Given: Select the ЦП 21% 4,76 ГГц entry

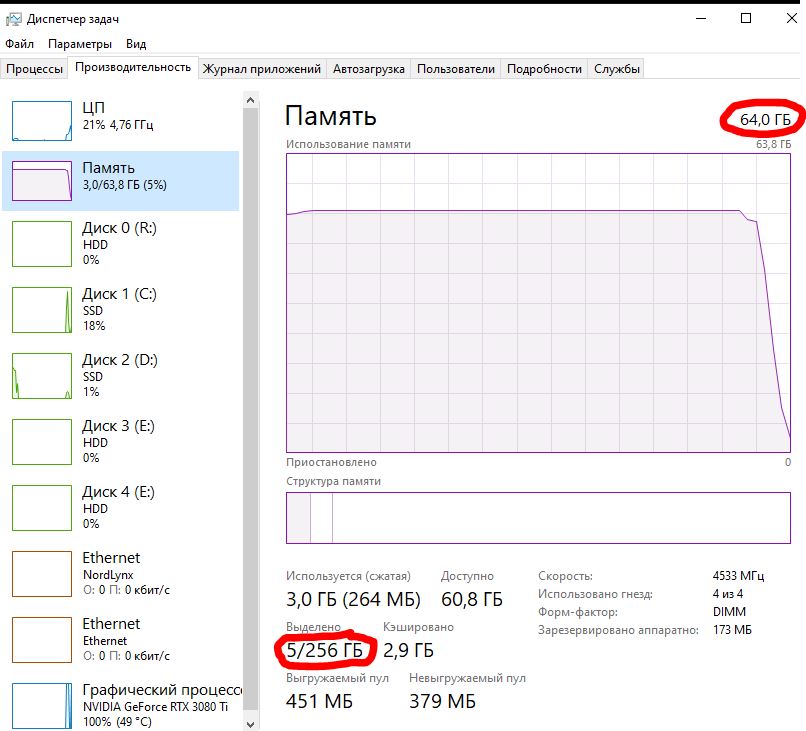Looking at the screenshot, I should pos(121,121).
